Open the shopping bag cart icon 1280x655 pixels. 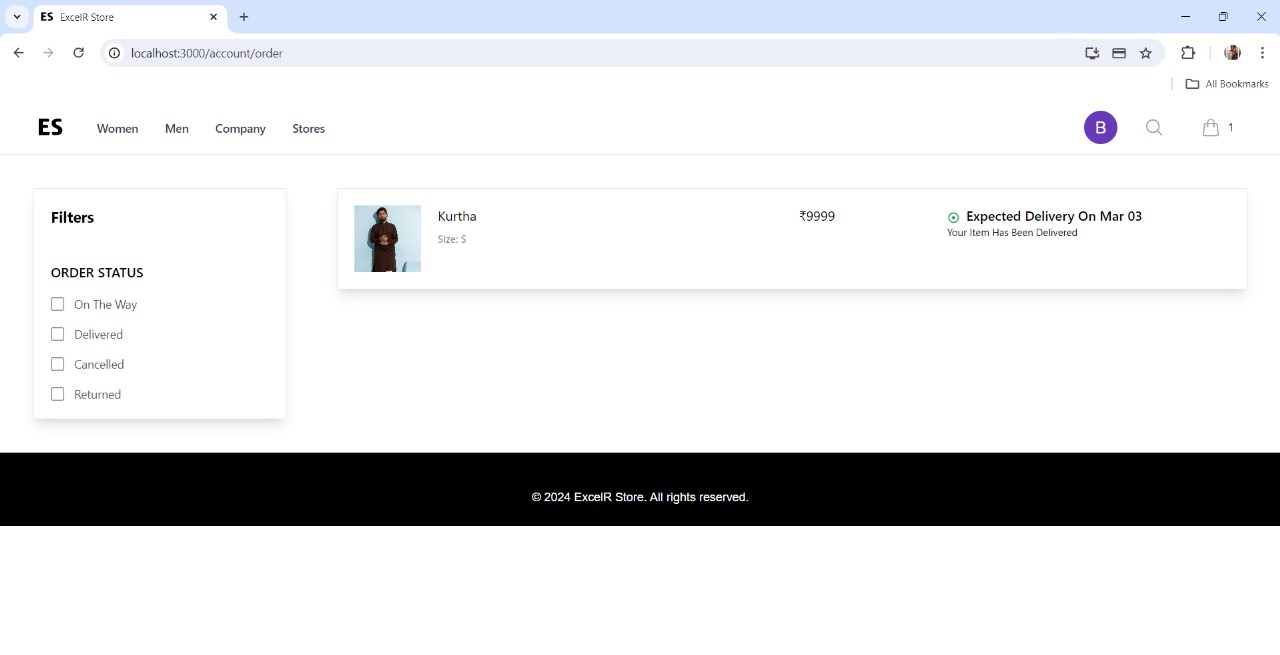pos(1210,128)
